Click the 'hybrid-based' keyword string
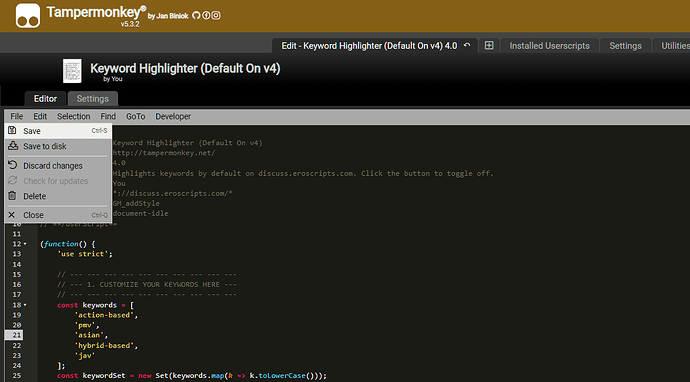Image resolution: width=690 pixels, height=382 pixels. 104,345
